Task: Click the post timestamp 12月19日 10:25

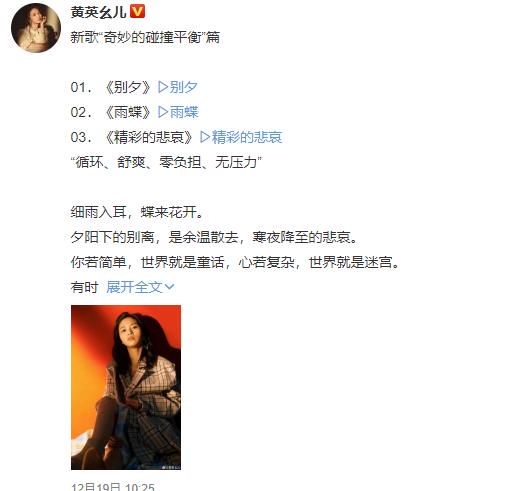Action: point(113,487)
